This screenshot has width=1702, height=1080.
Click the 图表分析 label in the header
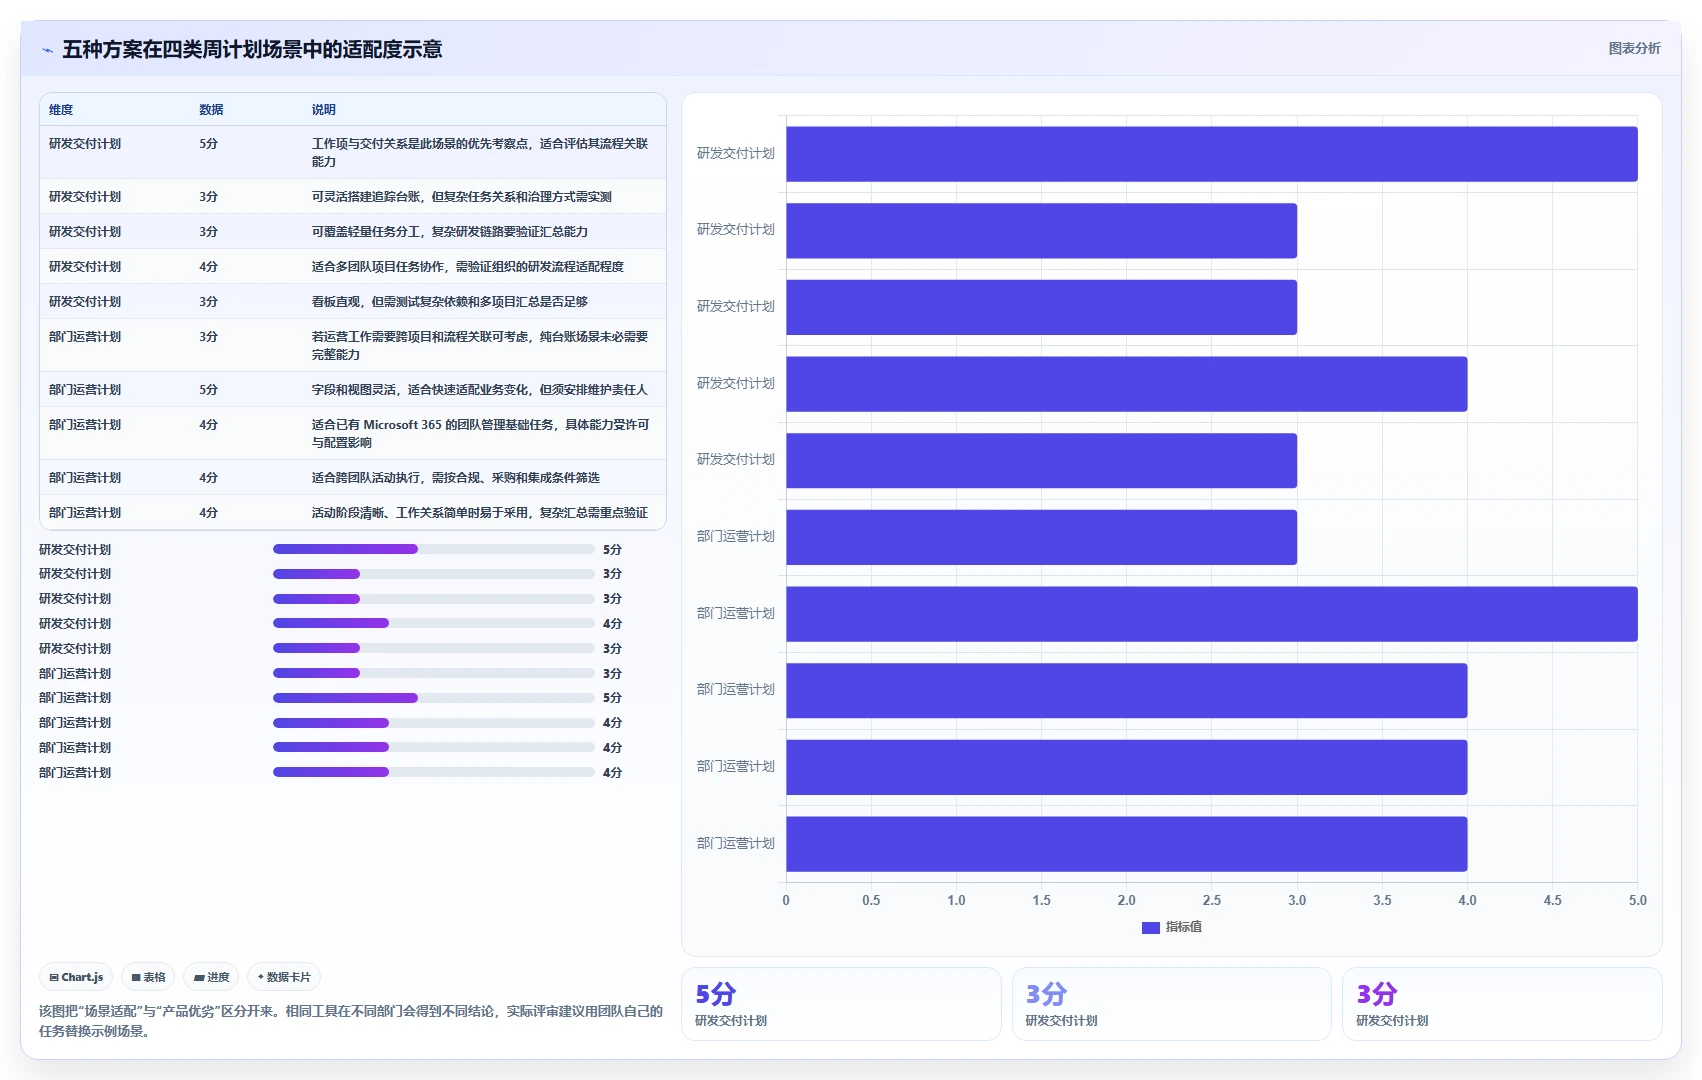[x=1634, y=48]
